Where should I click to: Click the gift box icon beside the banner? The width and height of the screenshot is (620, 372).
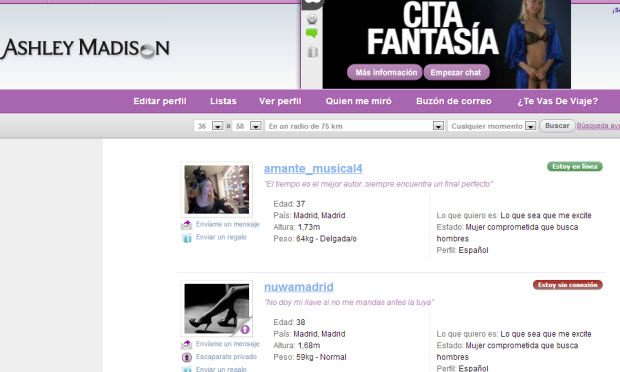point(312,51)
